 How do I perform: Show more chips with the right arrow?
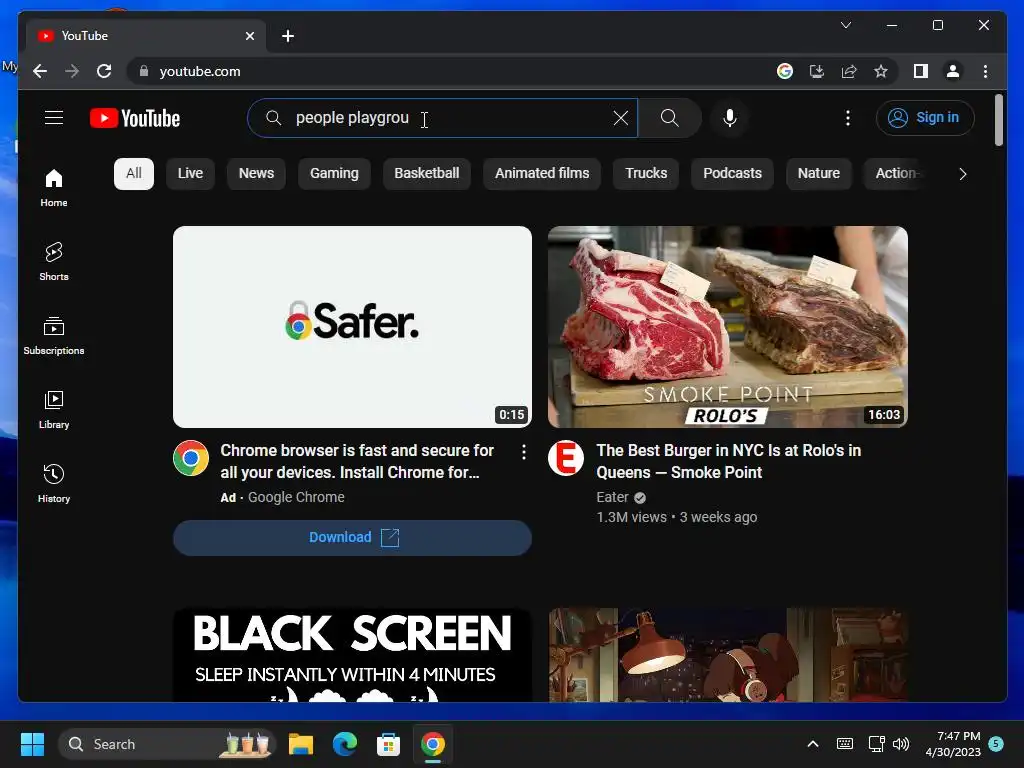point(962,174)
